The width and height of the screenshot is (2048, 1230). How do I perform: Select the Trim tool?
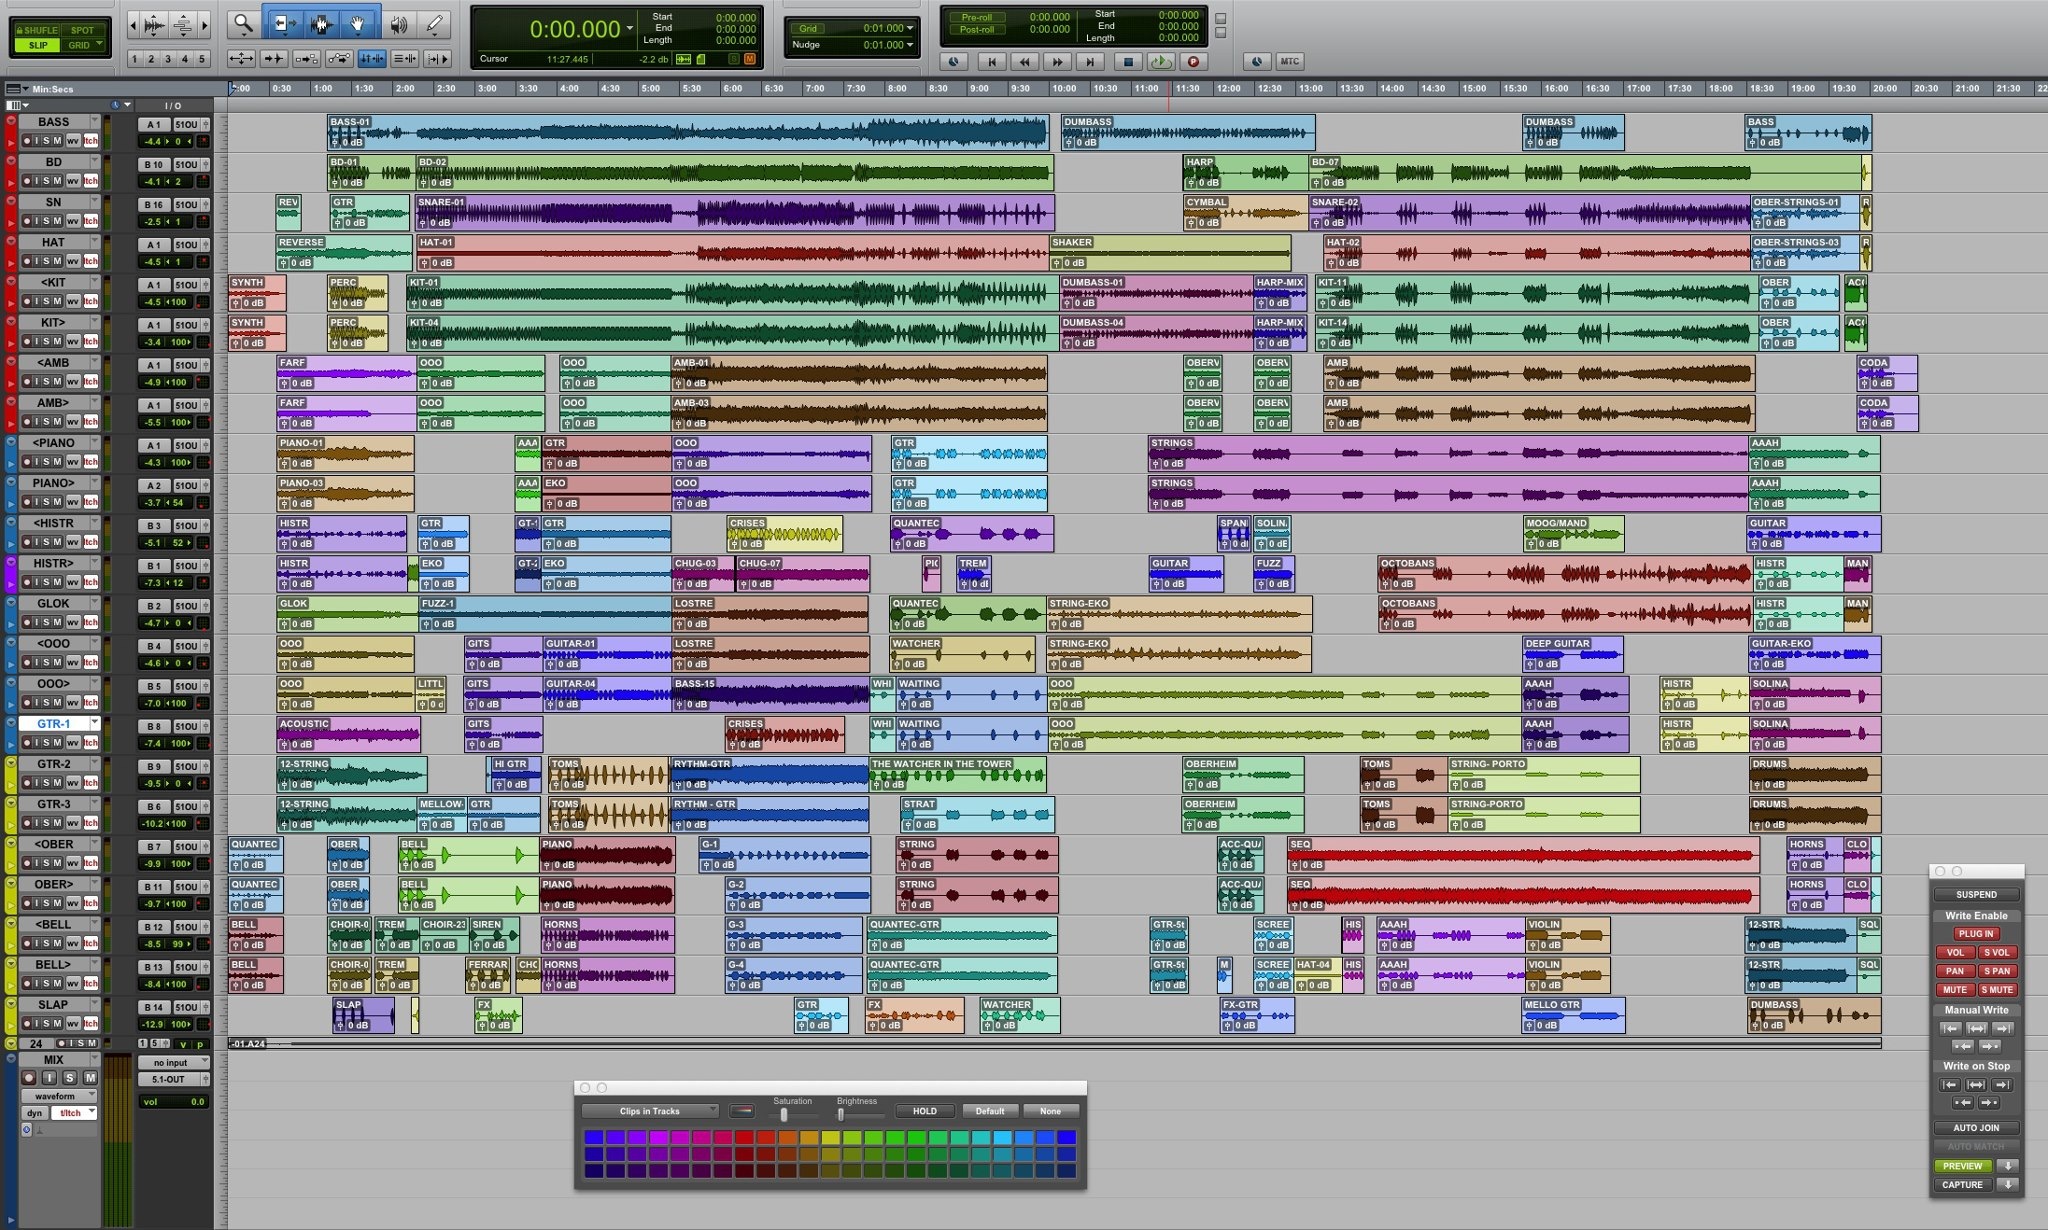(x=286, y=22)
